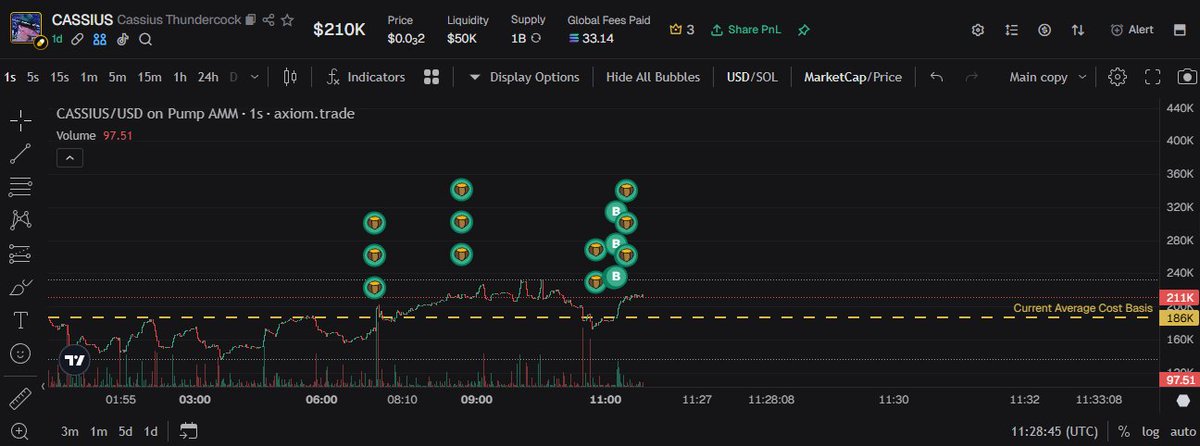Take a chart snapshot with camera icon

click(1186, 77)
